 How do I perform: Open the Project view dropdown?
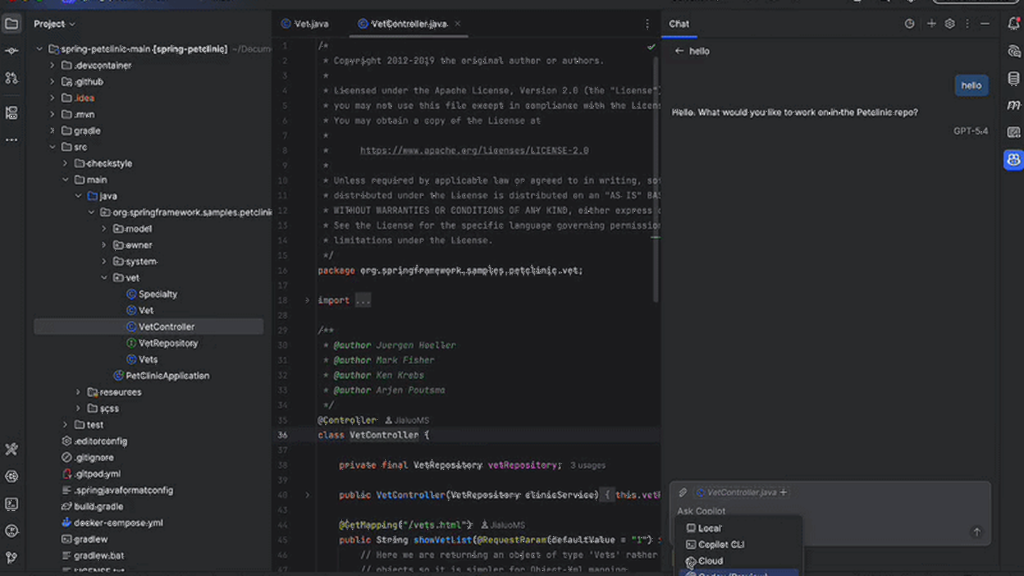point(55,24)
